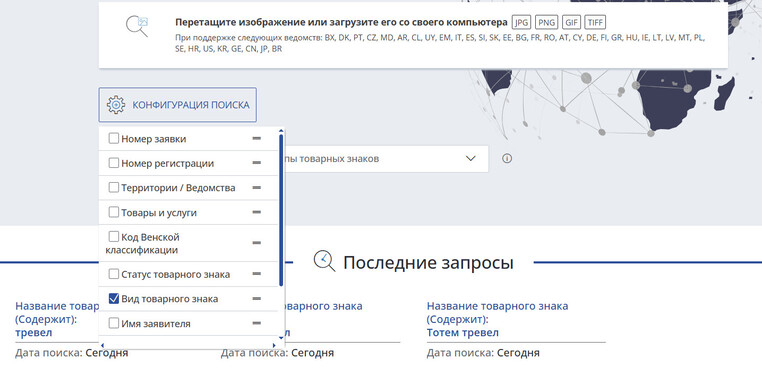Click the scroll down arrow of configuration list

(281, 337)
